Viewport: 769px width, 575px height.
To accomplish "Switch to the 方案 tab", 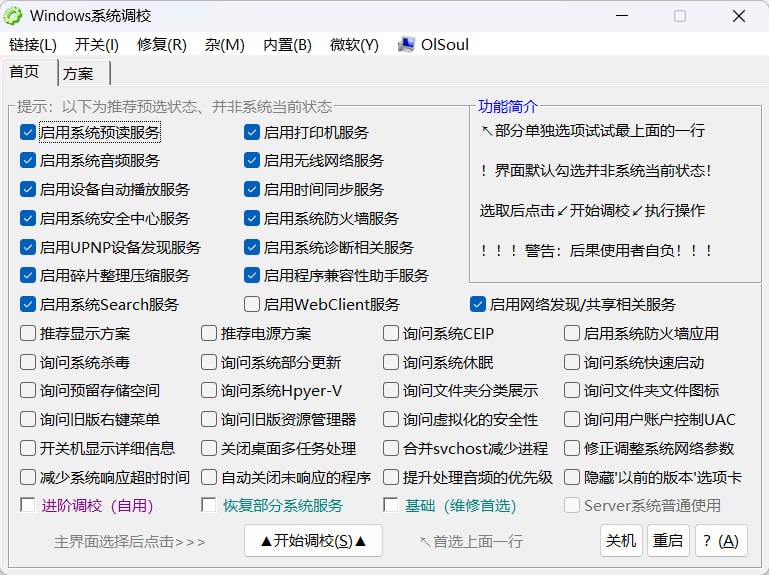I will click(78, 74).
